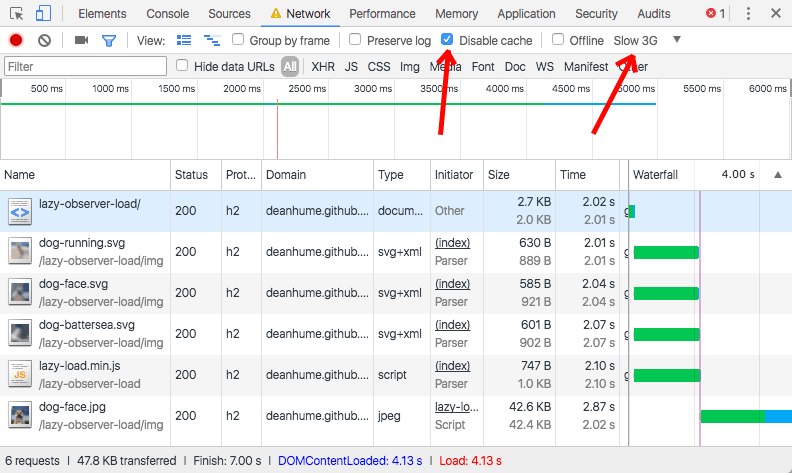Enable Group by frame checkbox
Viewport: 792px width, 473px height.
pos(237,39)
